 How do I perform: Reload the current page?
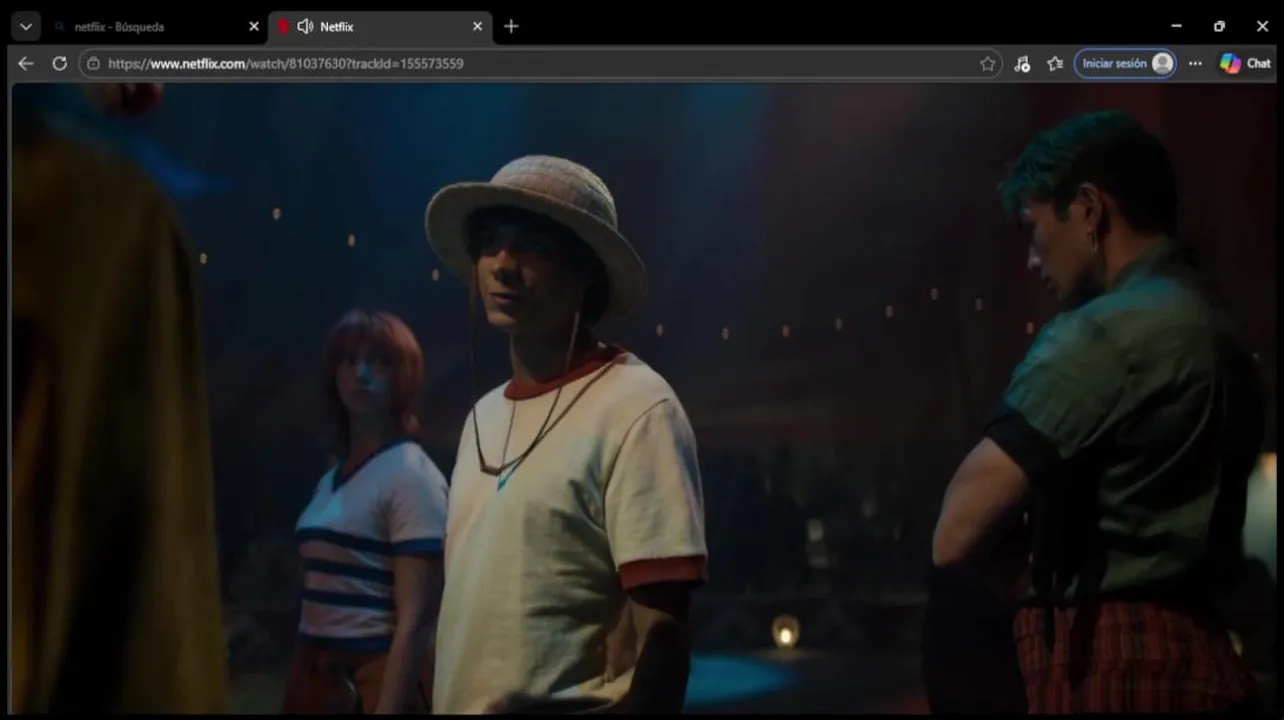tap(59, 63)
